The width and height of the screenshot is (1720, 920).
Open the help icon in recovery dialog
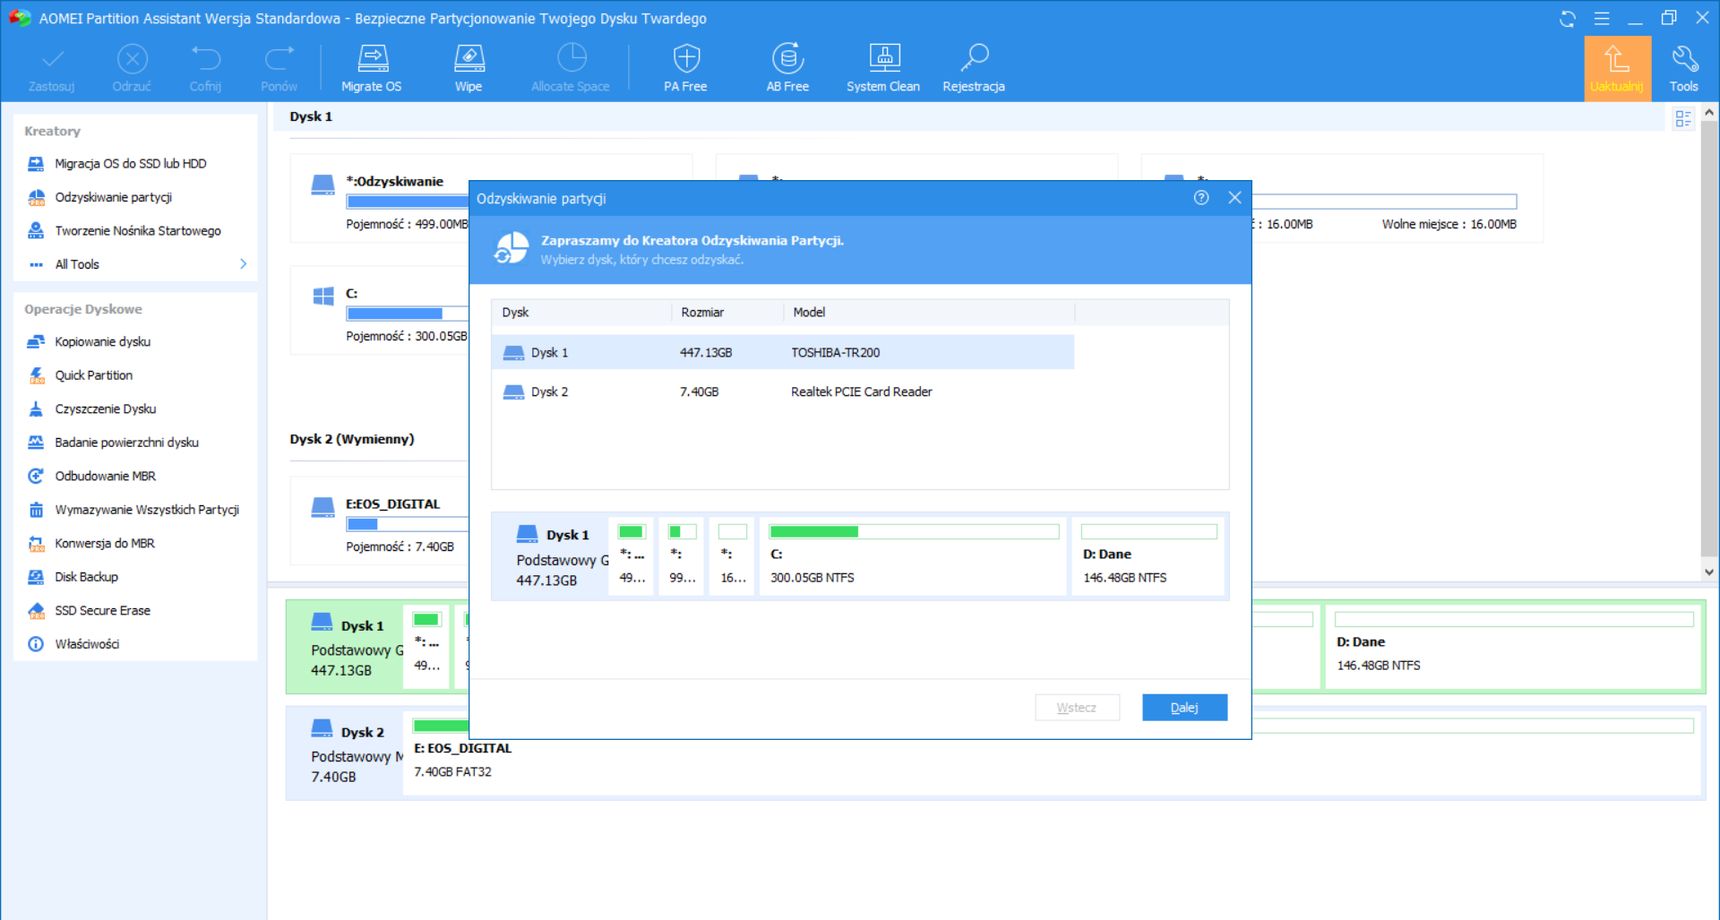[x=1201, y=198]
